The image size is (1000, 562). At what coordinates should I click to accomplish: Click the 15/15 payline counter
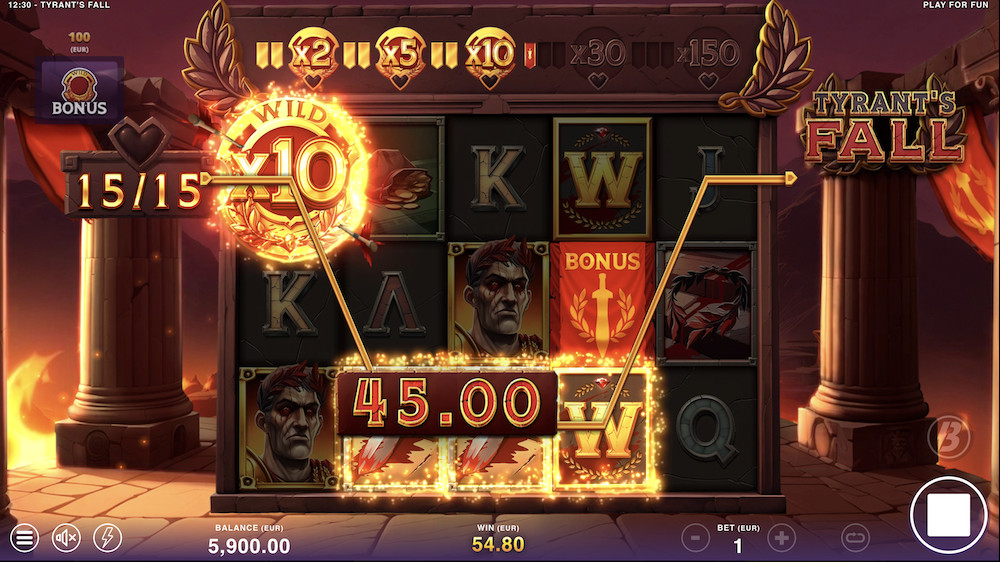pyautogui.click(x=136, y=189)
